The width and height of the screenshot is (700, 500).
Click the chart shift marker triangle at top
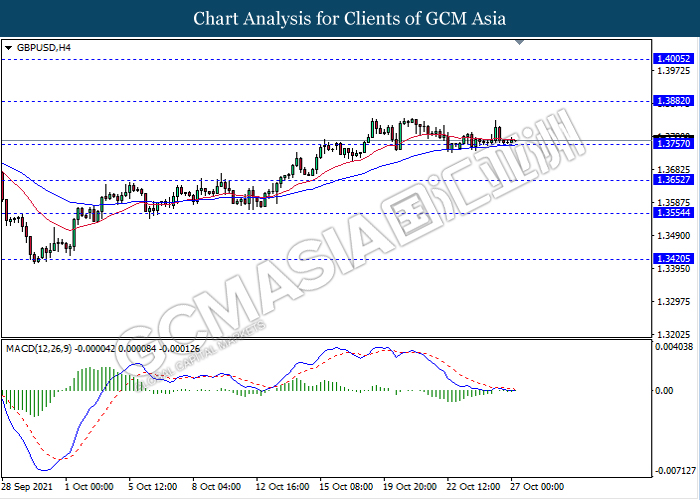[519, 42]
